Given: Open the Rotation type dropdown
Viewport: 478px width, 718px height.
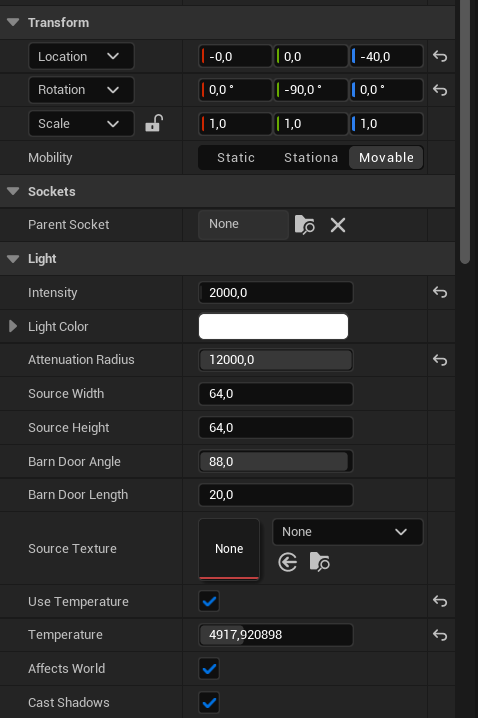Looking at the screenshot, I should (81, 90).
